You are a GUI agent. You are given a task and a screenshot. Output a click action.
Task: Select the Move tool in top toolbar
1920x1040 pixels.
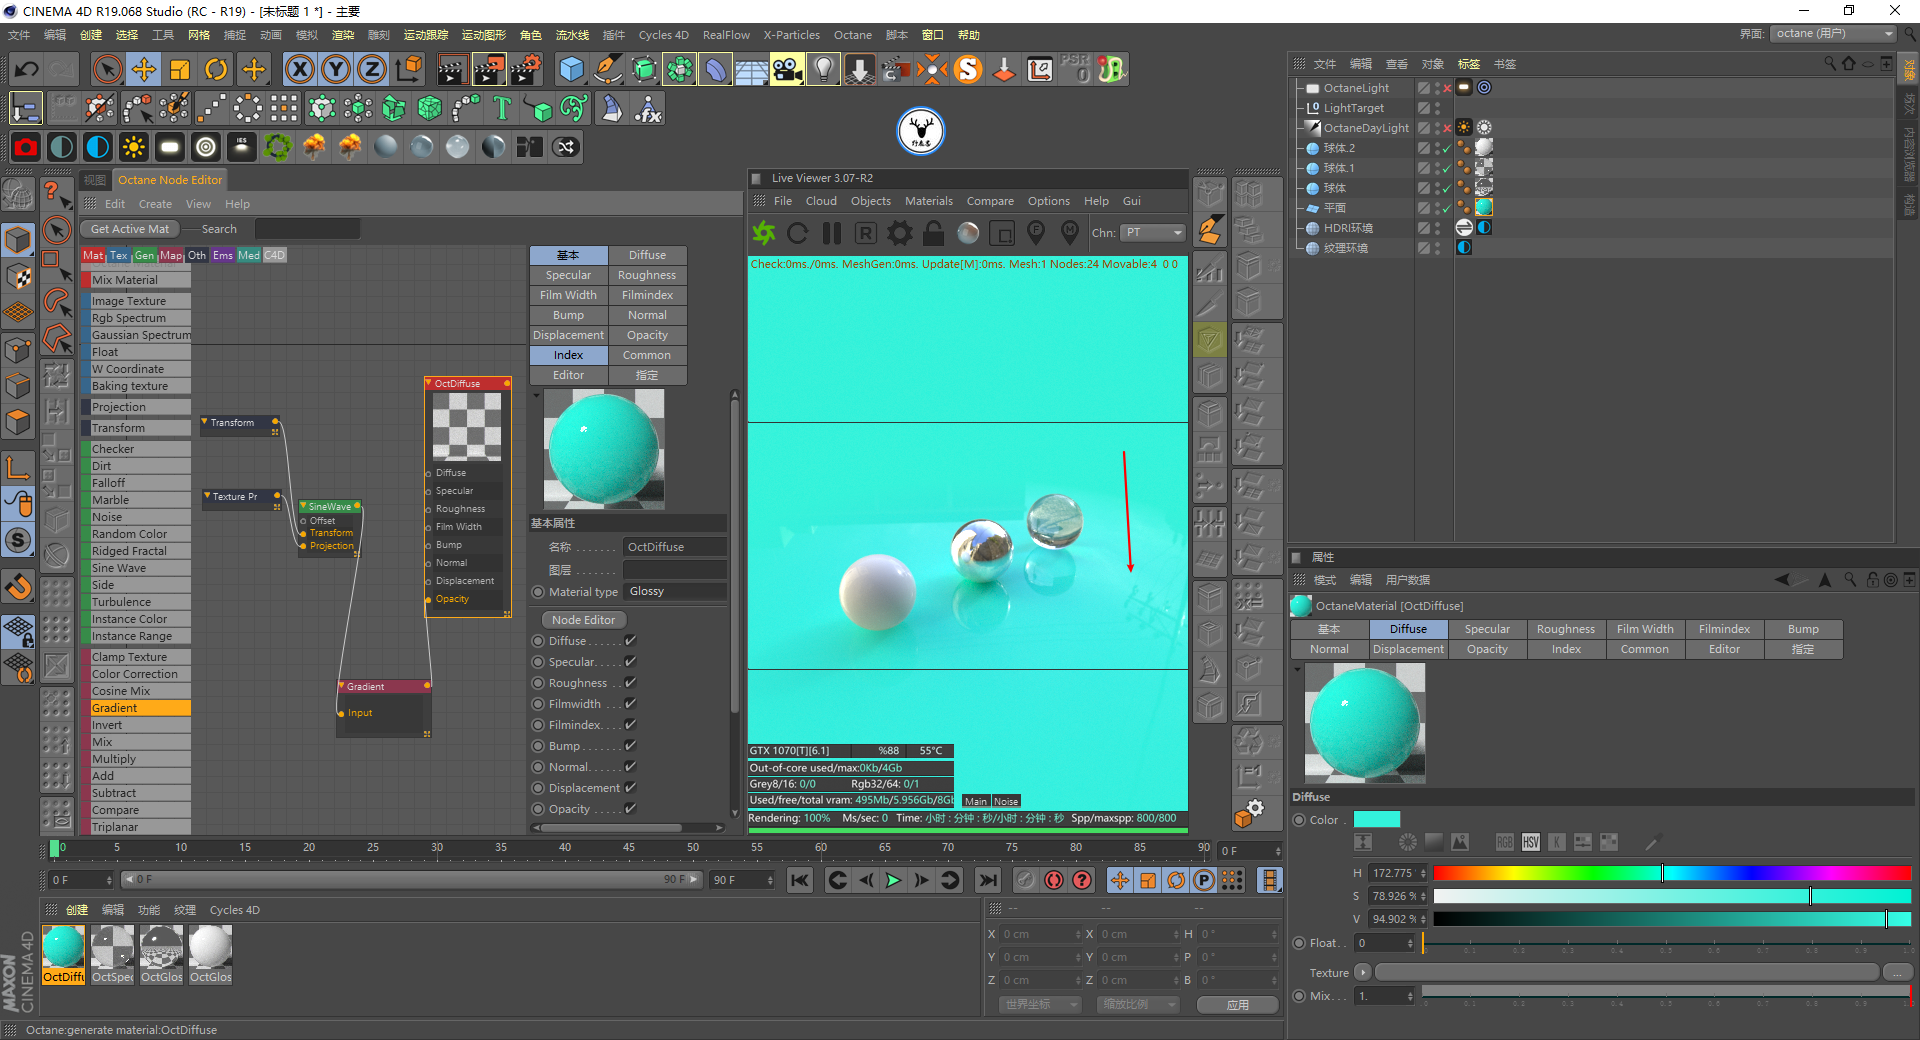(x=144, y=69)
